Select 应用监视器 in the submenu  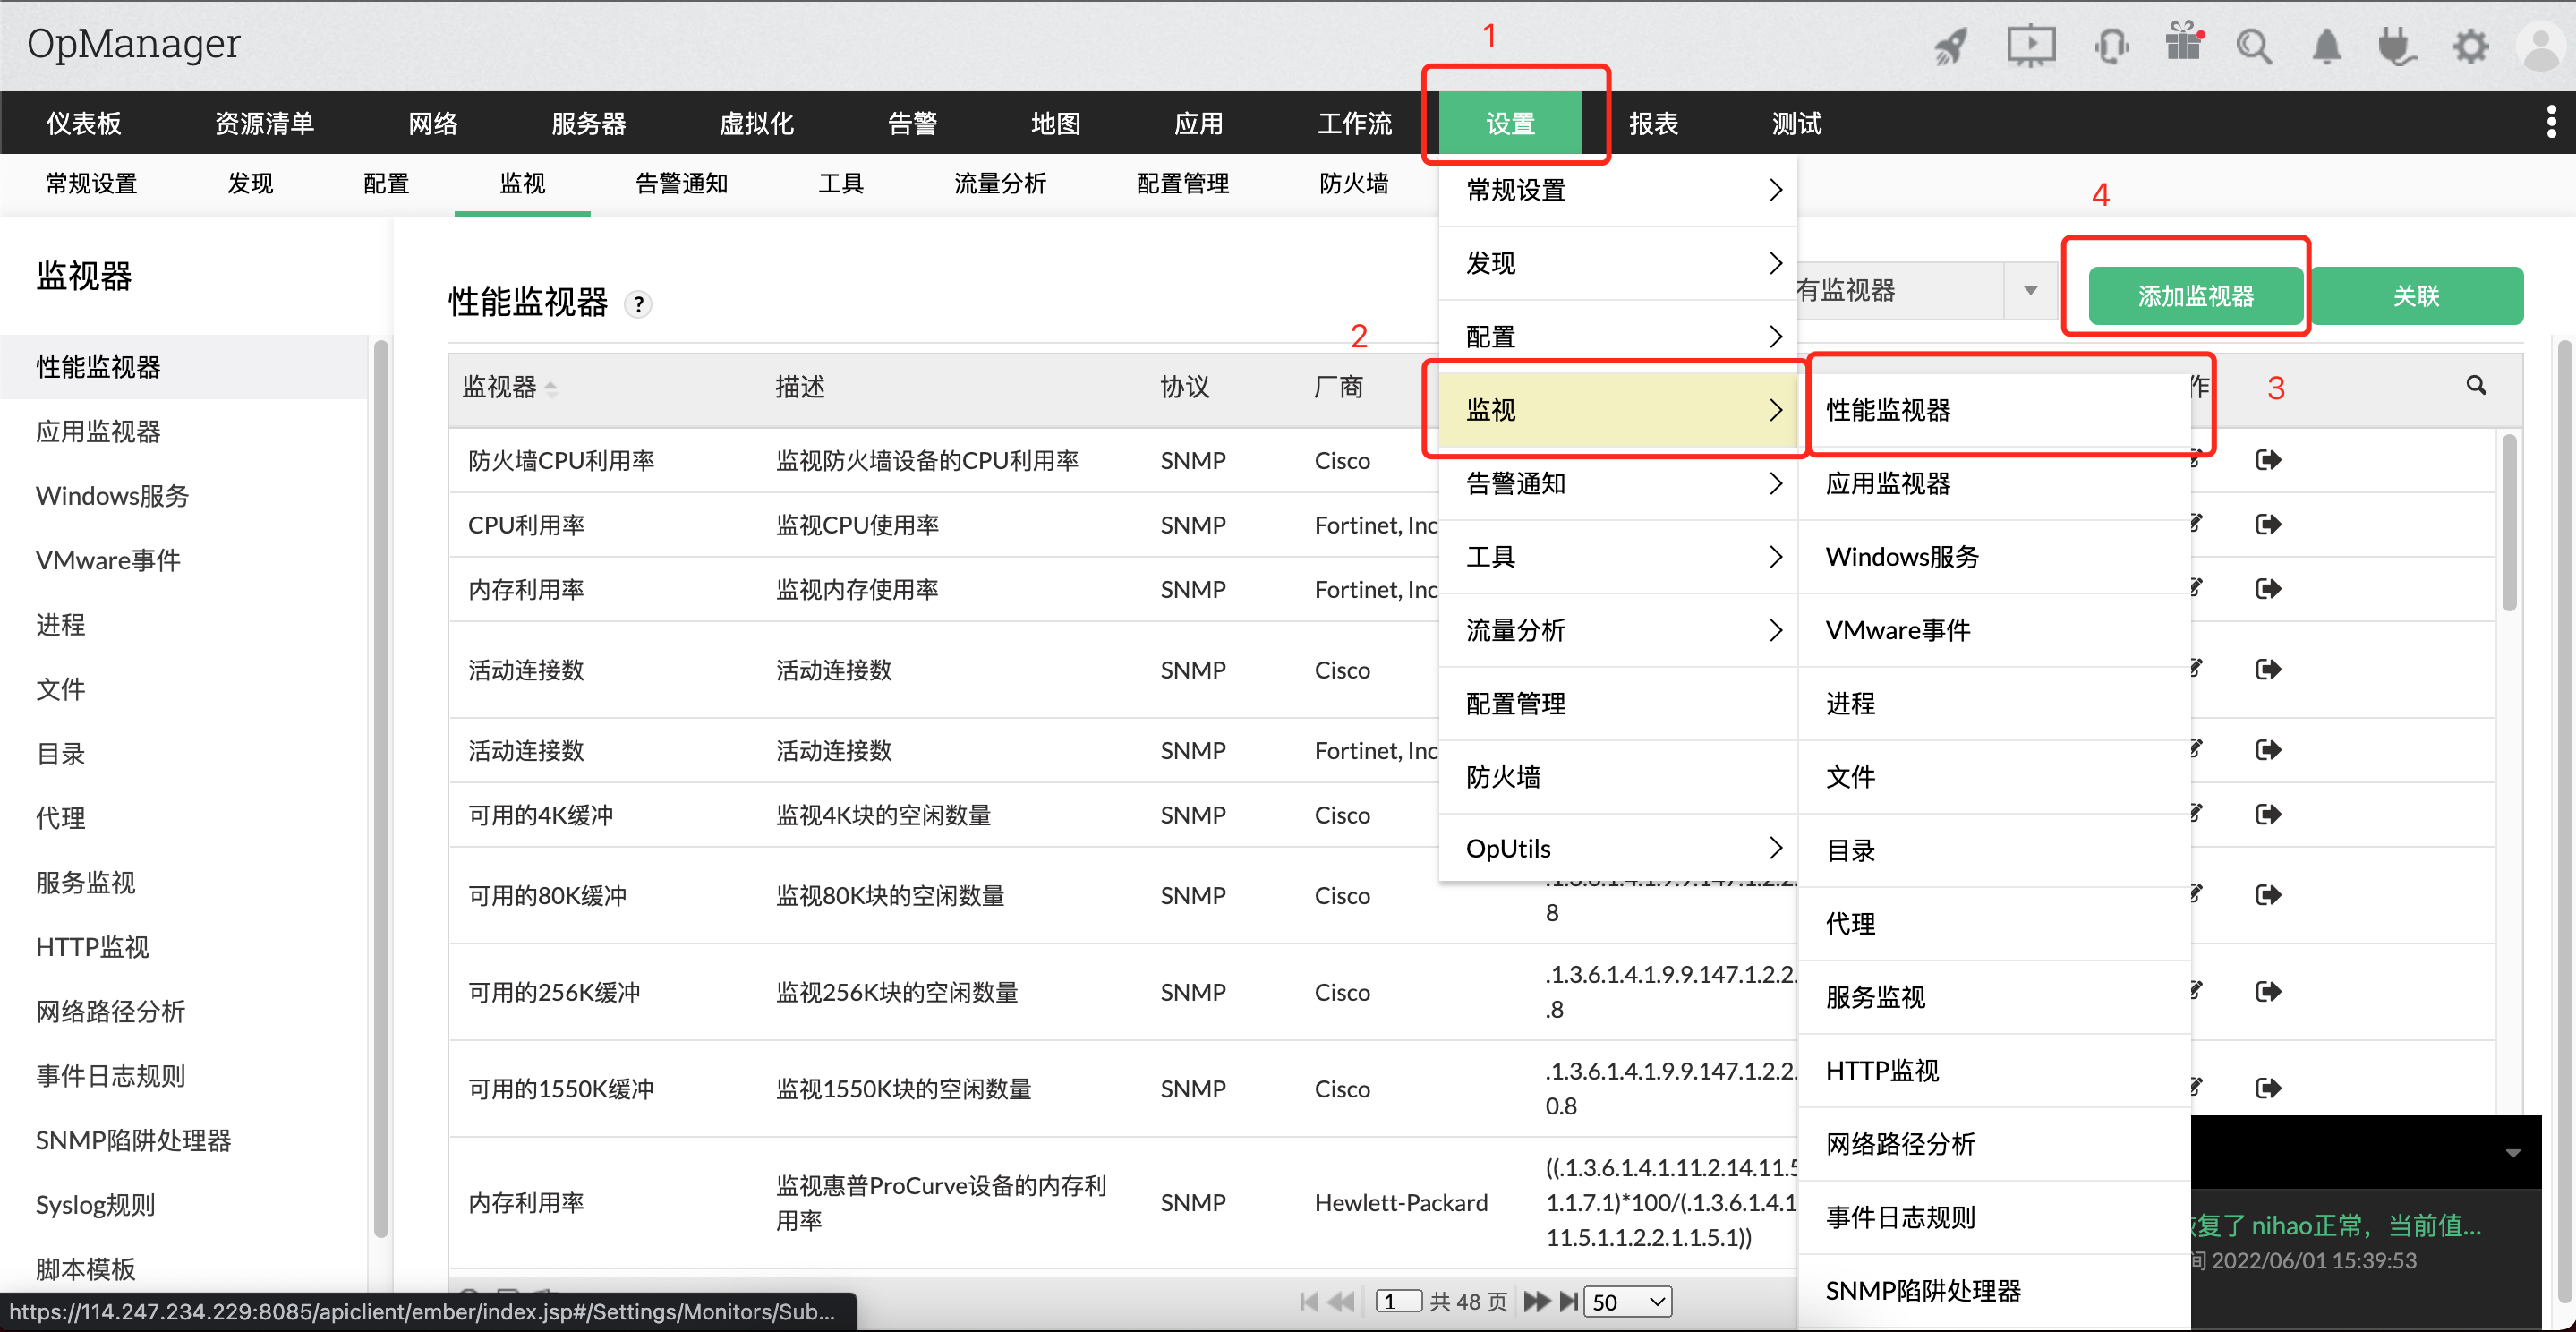click(x=1887, y=484)
